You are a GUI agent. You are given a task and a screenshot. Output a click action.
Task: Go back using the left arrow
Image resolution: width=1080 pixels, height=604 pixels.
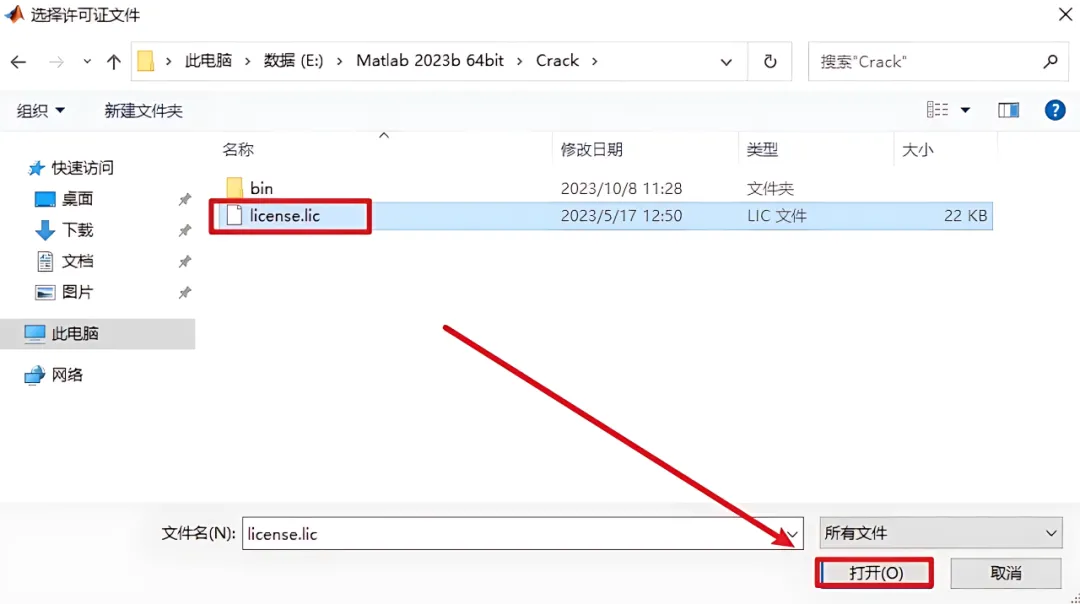coord(19,62)
